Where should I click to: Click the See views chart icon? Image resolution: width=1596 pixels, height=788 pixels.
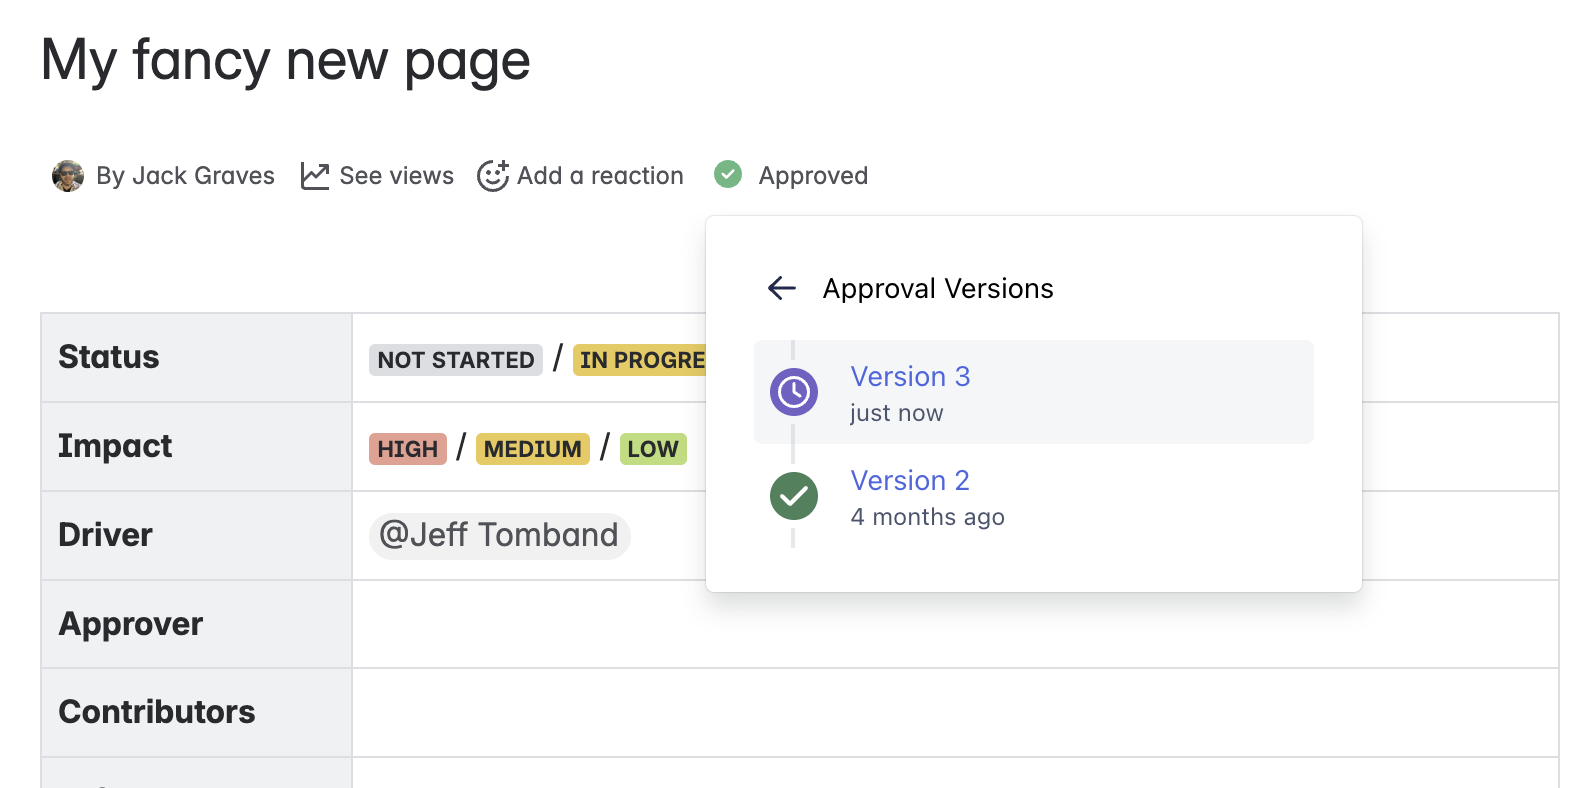click(x=315, y=176)
